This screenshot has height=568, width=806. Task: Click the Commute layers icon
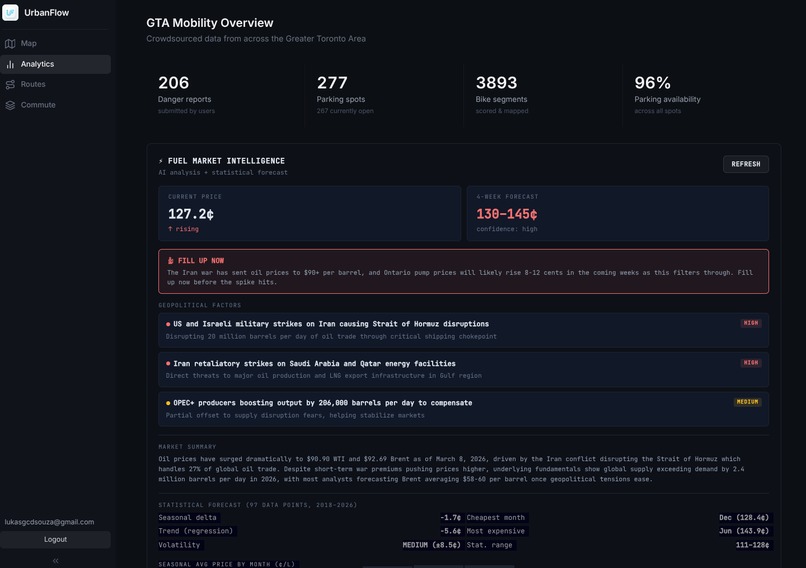[x=10, y=105]
